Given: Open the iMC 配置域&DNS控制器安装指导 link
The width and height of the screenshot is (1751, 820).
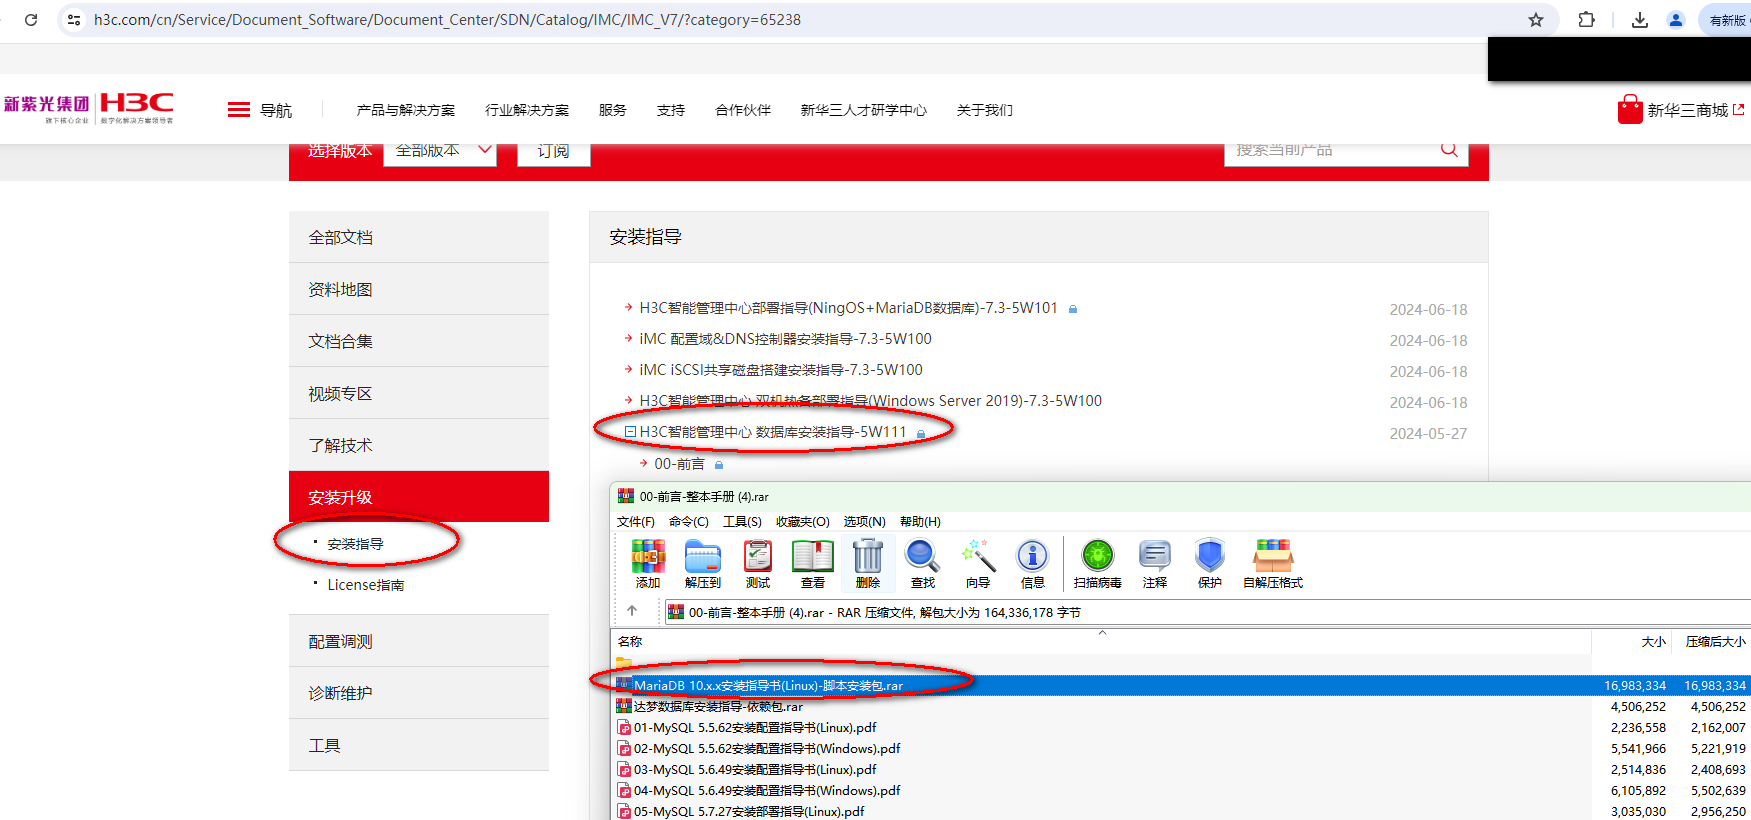Looking at the screenshot, I should 785,339.
